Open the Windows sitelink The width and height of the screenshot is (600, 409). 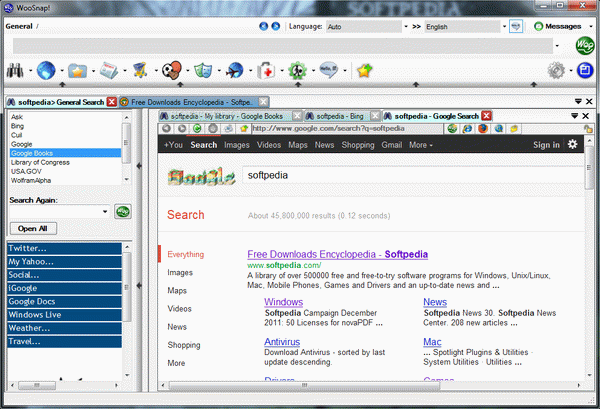pyautogui.click(x=284, y=302)
